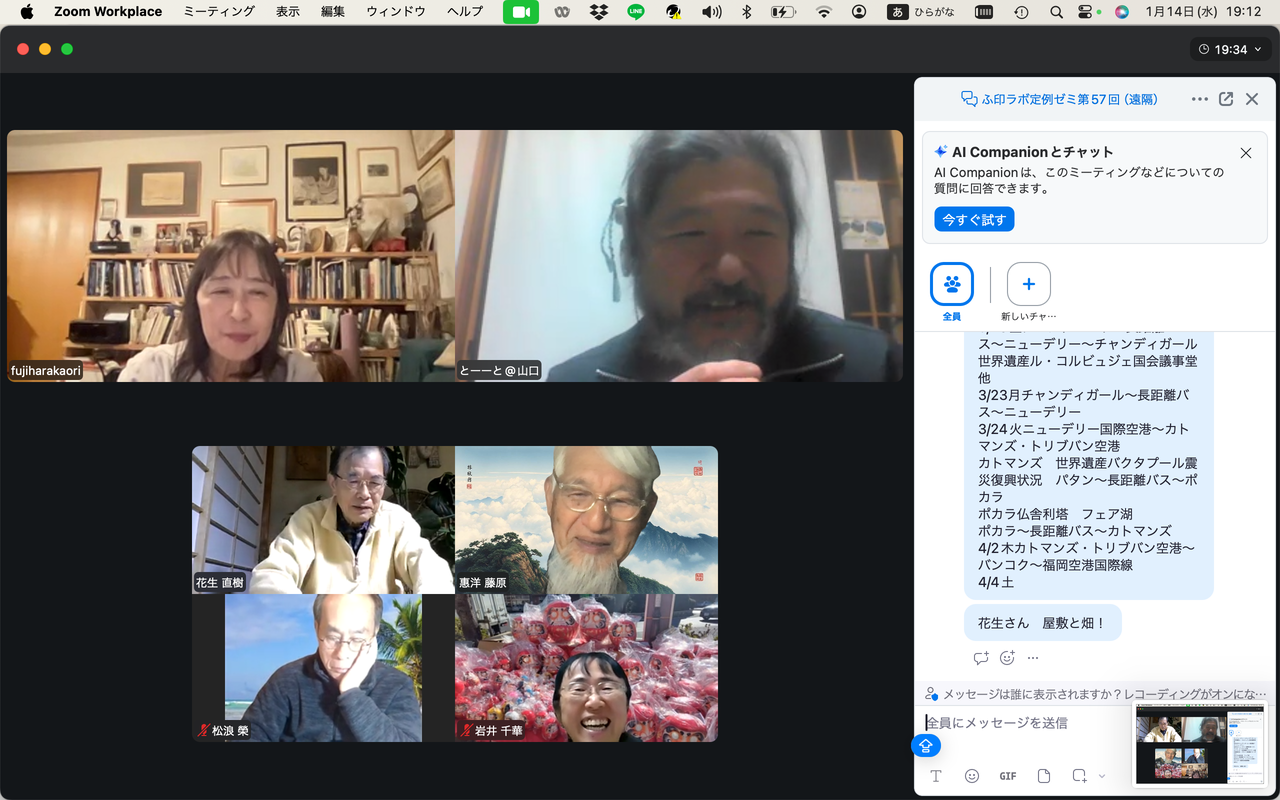The width and height of the screenshot is (1280, 800).
Task: Pop out the chat panel into a window
Action: point(1226,99)
